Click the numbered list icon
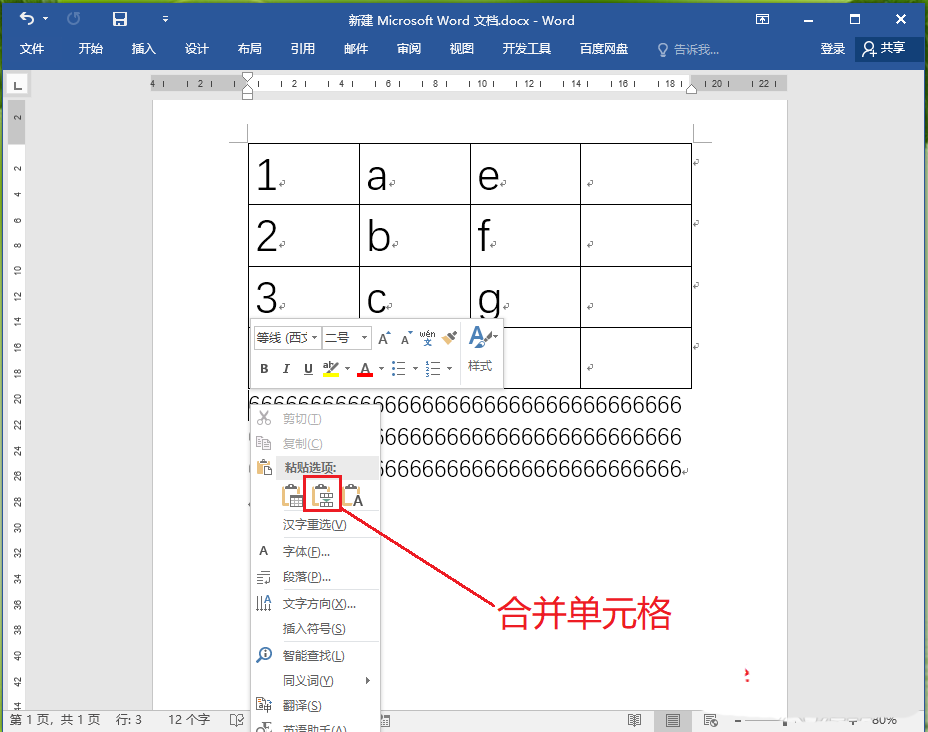Image resolution: width=928 pixels, height=732 pixels. (x=433, y=369)
